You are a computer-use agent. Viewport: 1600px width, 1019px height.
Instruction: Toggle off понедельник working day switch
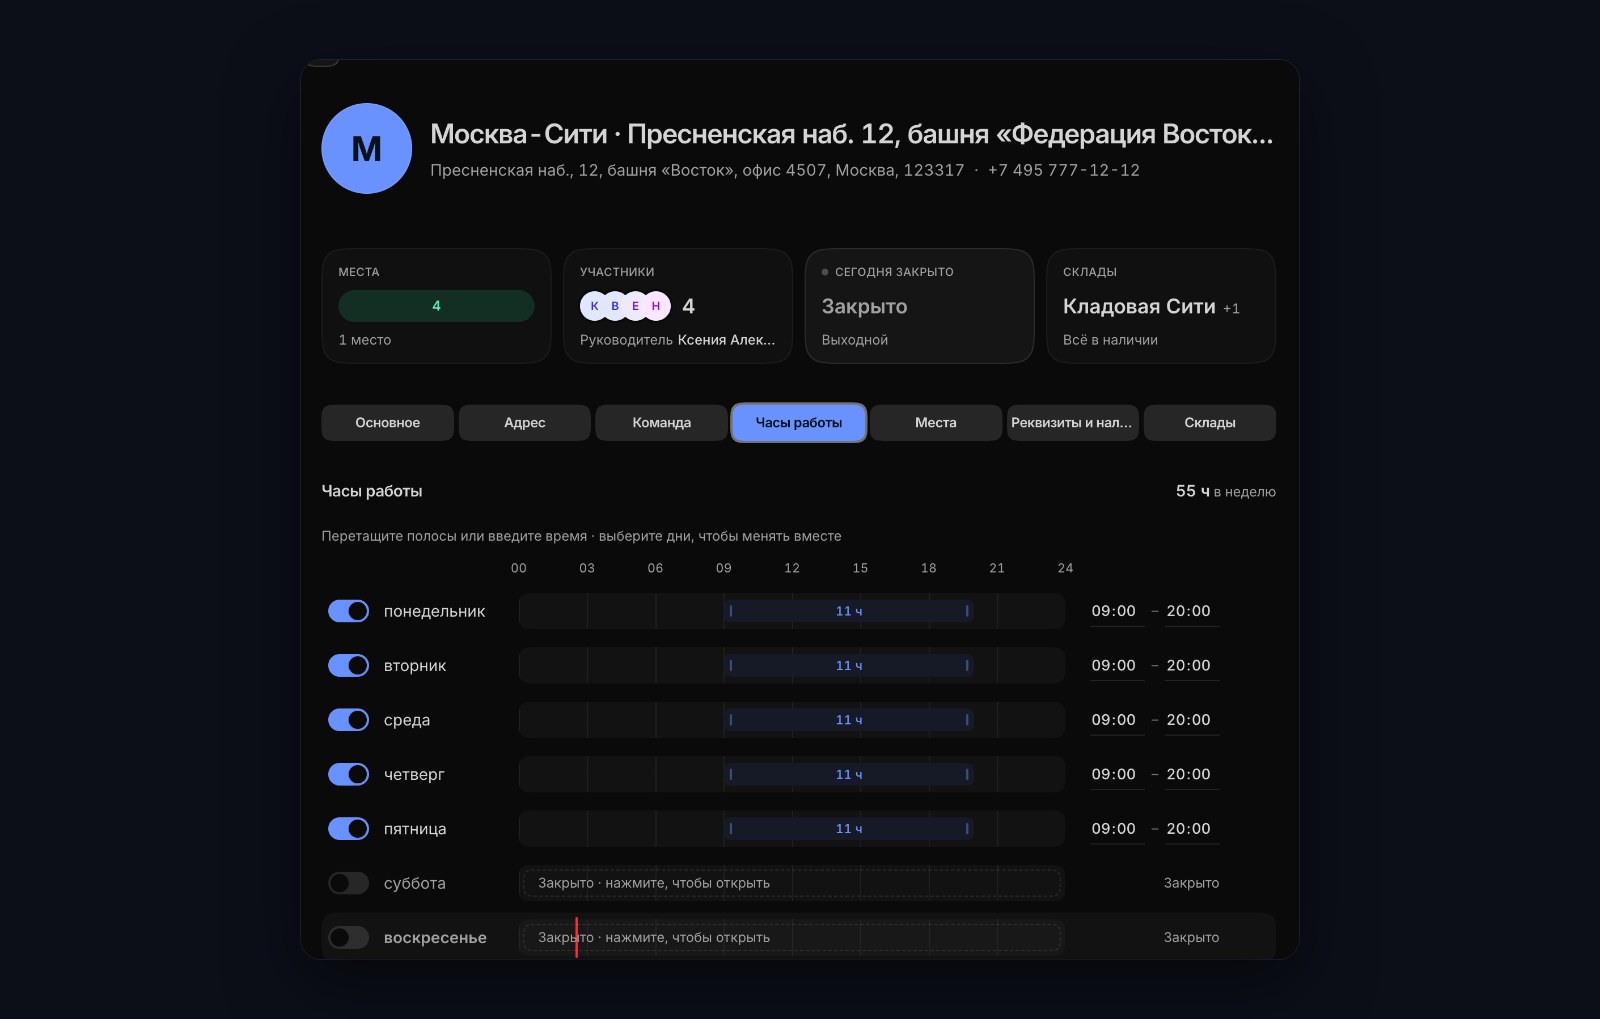point(349,611)
